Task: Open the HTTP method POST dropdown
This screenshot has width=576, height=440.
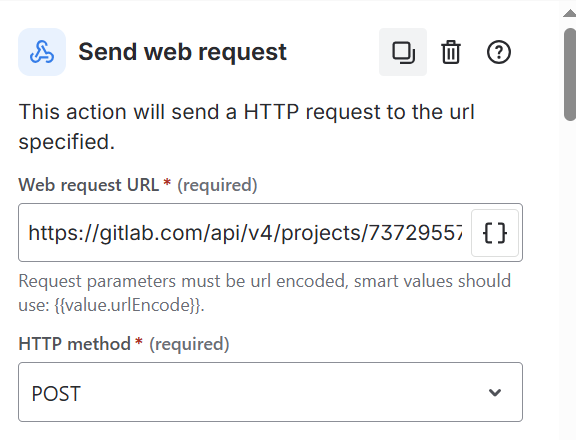Action: 270,392
